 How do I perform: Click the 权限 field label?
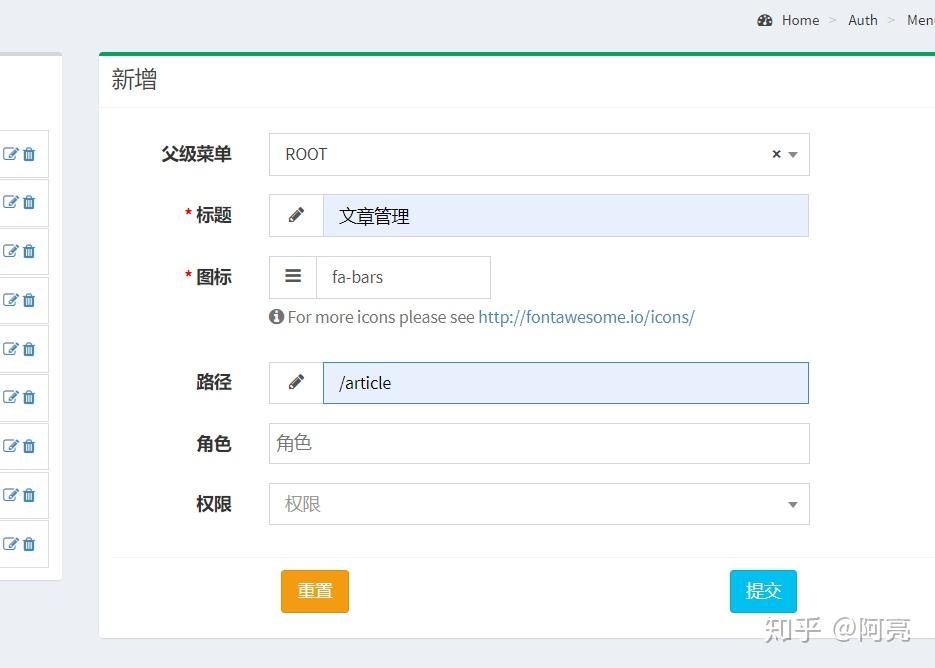click(x=213, y=504)
